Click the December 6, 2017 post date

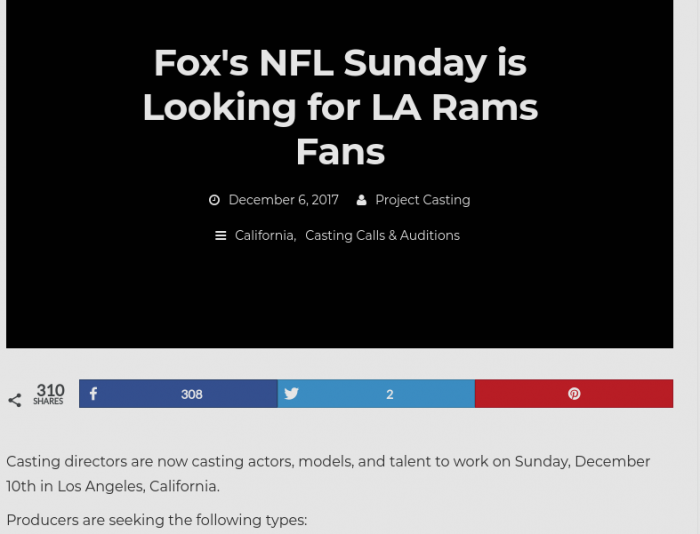[x=283, y=200]
